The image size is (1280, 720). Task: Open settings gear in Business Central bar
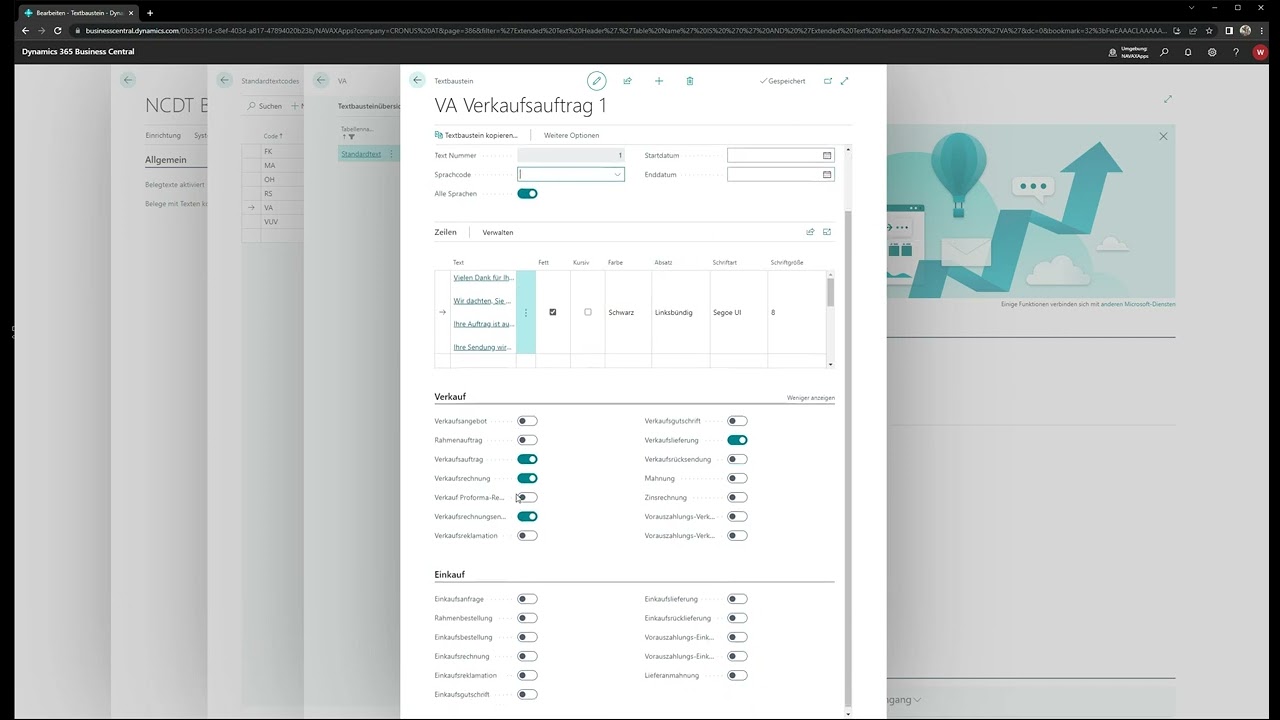point(1212,52)
